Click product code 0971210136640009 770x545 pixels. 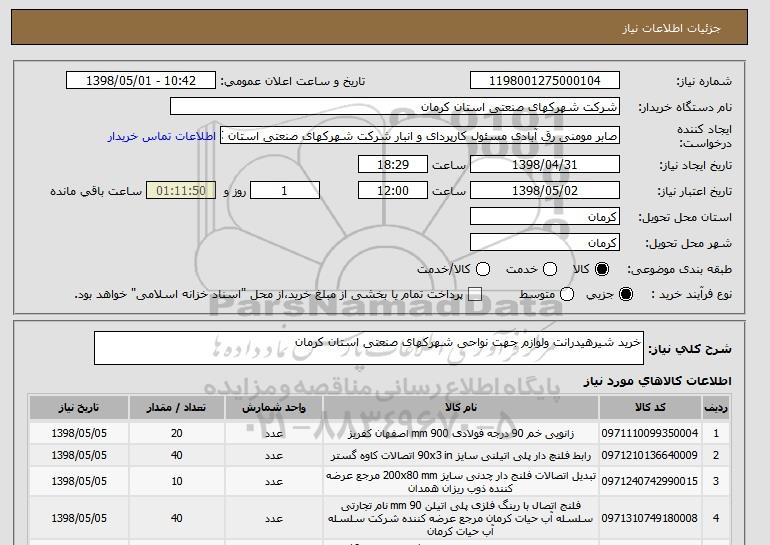point(650,455)
